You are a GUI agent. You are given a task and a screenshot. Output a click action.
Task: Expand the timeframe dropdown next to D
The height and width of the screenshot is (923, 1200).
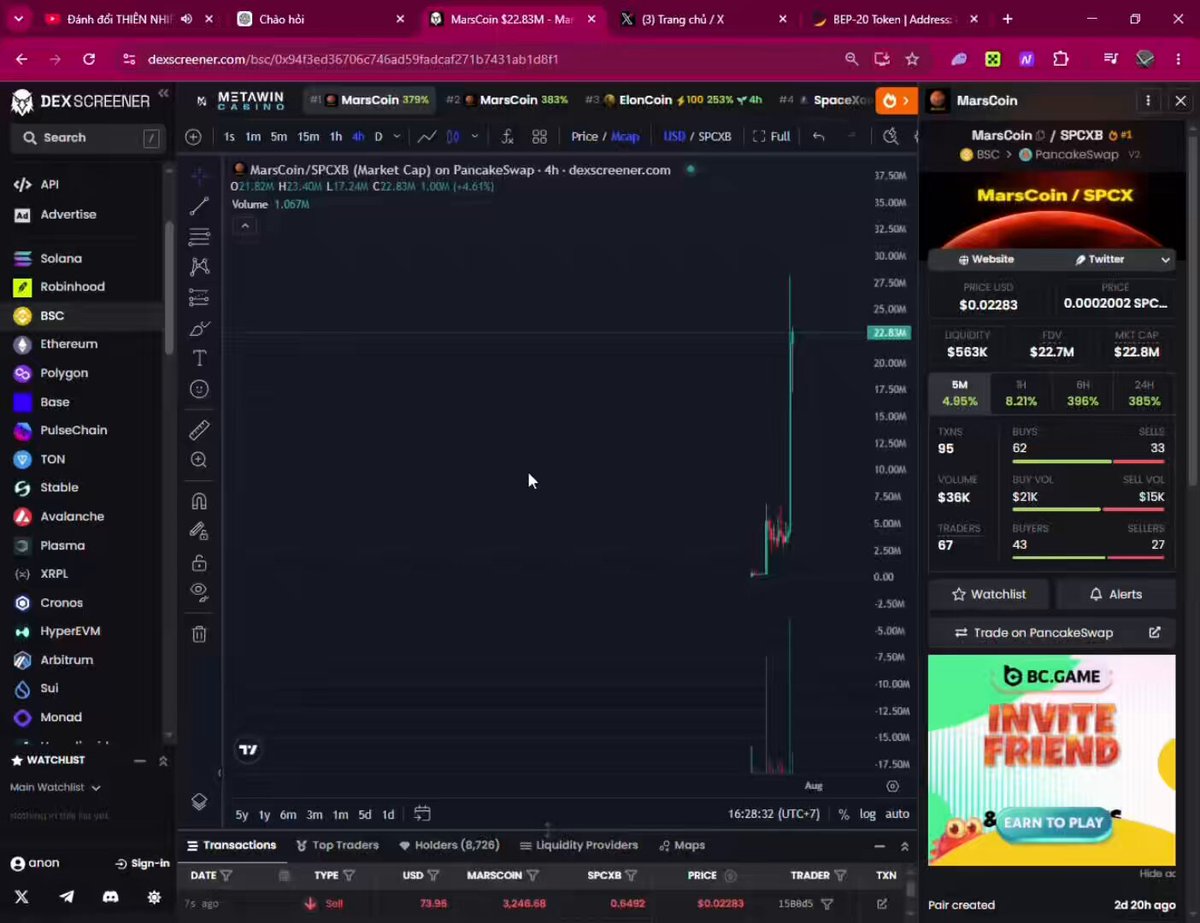point(397,137)
